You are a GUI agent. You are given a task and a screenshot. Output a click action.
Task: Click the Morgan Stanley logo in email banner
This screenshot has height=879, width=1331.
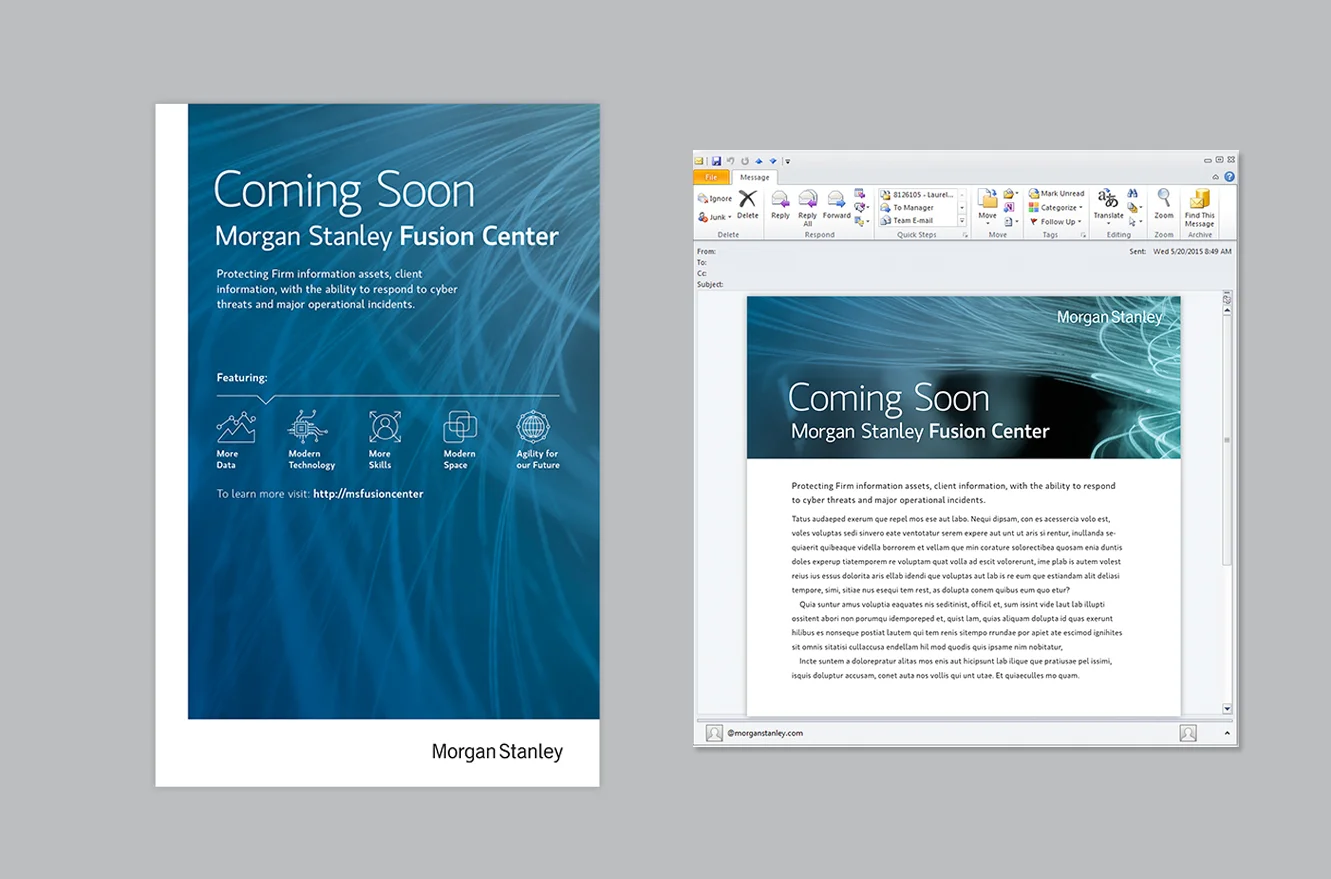[x=1110, y=317]
